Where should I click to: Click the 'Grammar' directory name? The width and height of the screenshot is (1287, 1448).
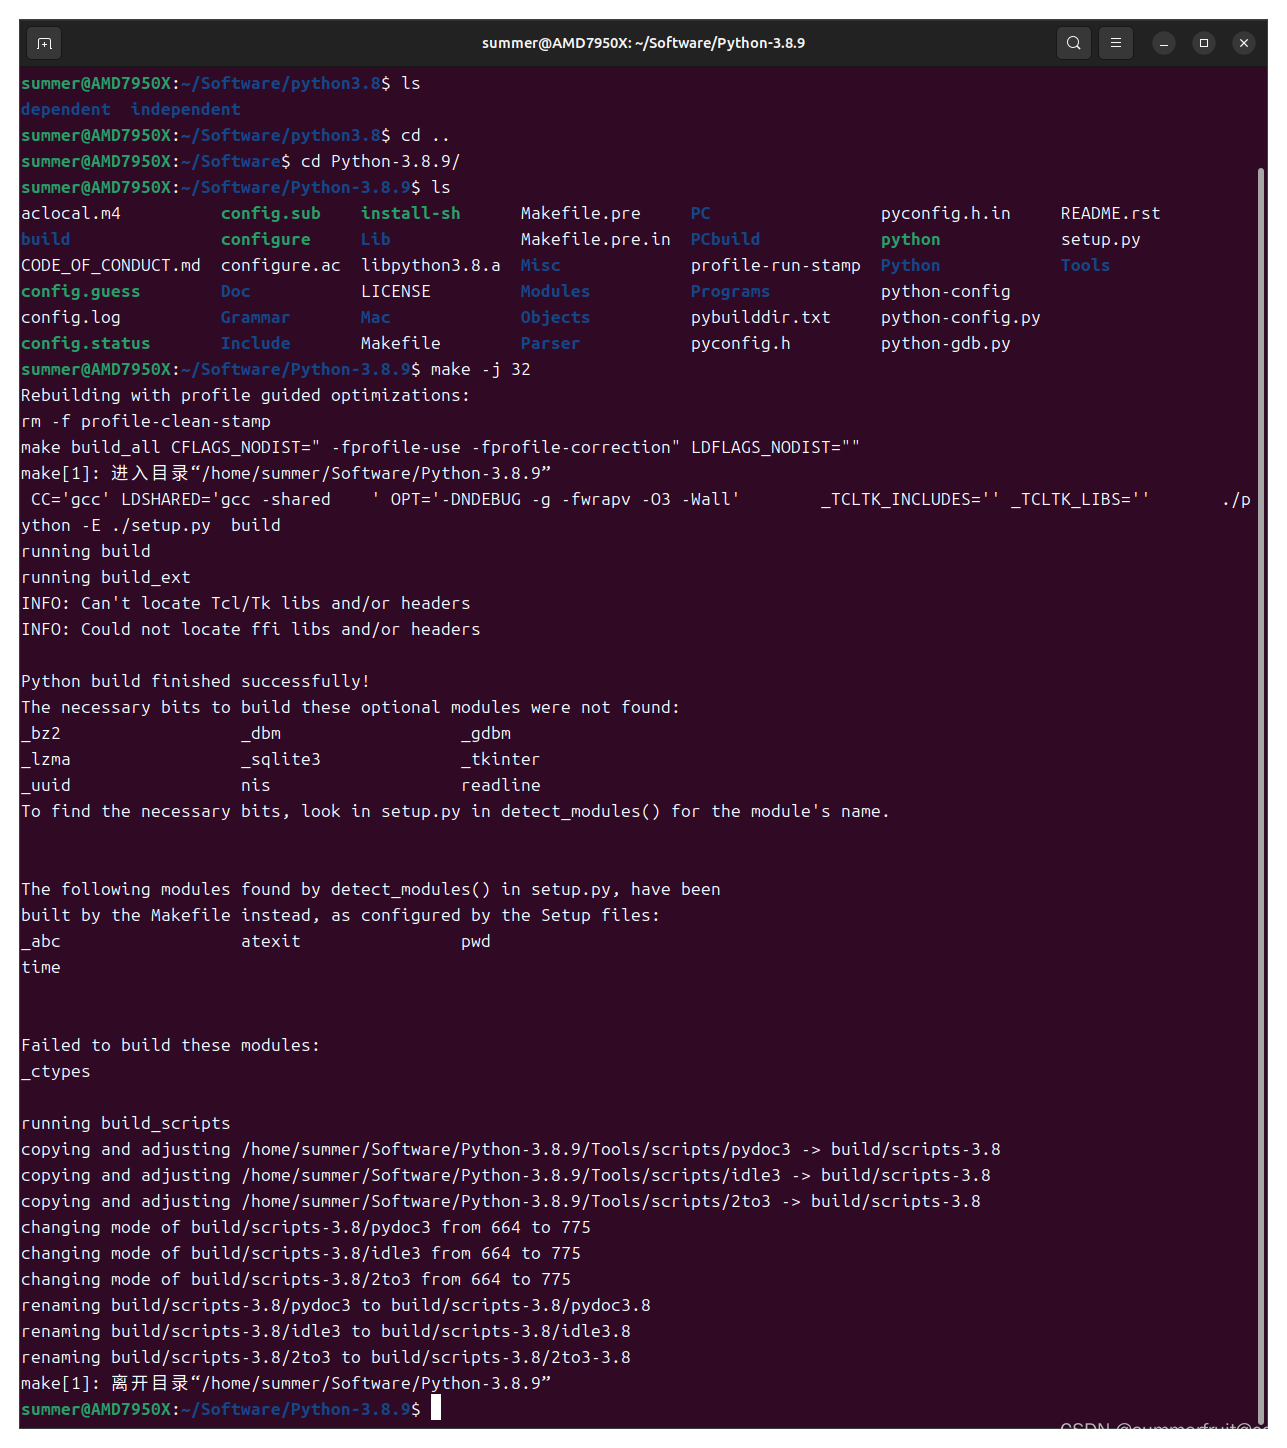256,317
